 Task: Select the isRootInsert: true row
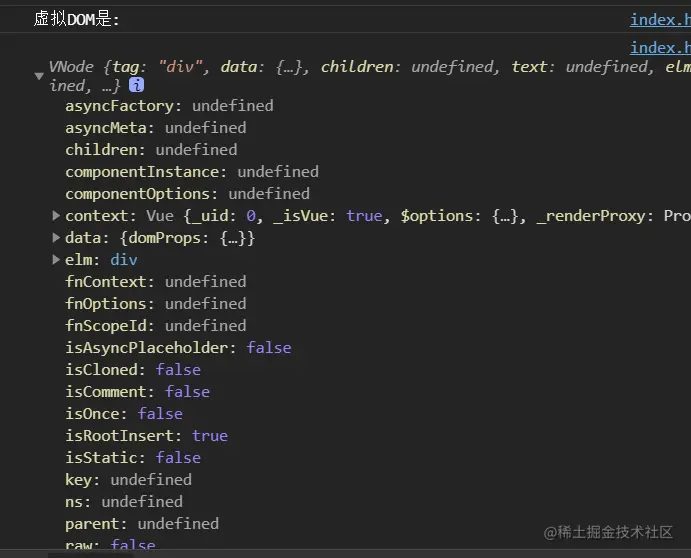146,436
